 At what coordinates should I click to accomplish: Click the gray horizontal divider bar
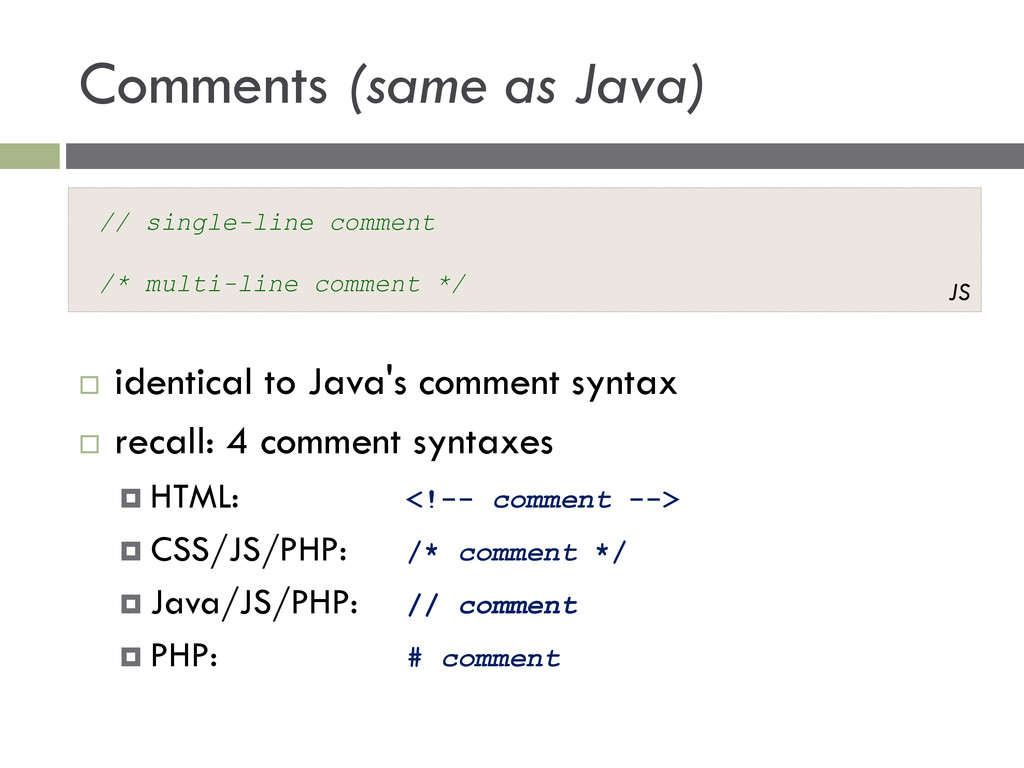(x=545, y=156)
